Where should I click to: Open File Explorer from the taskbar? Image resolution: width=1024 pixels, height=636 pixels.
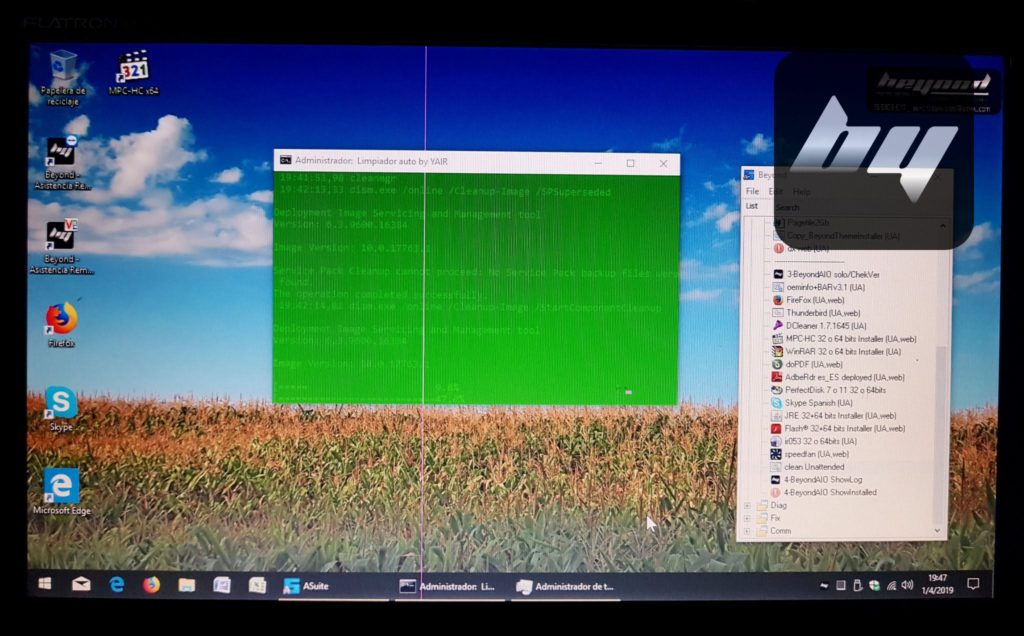187,585
